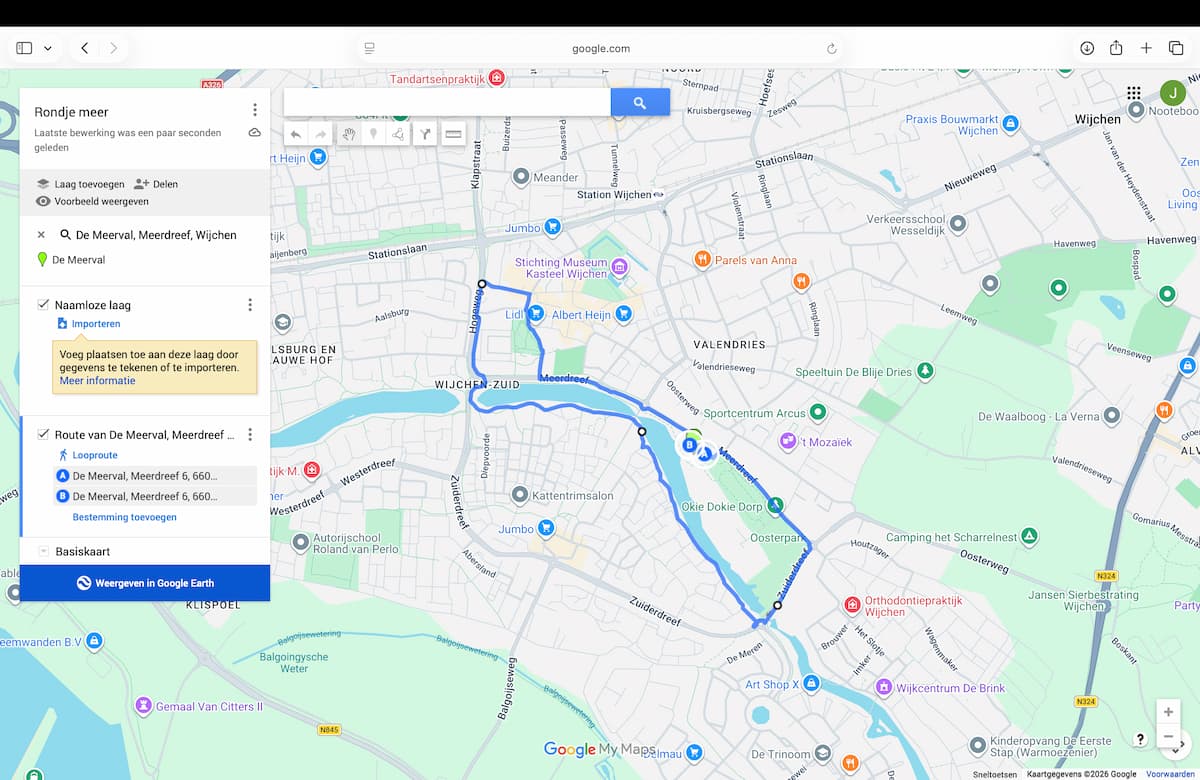Click the Camping het Scharrelnest marker
Screen dimensions: 1200x780
[x=1028, y=537]
